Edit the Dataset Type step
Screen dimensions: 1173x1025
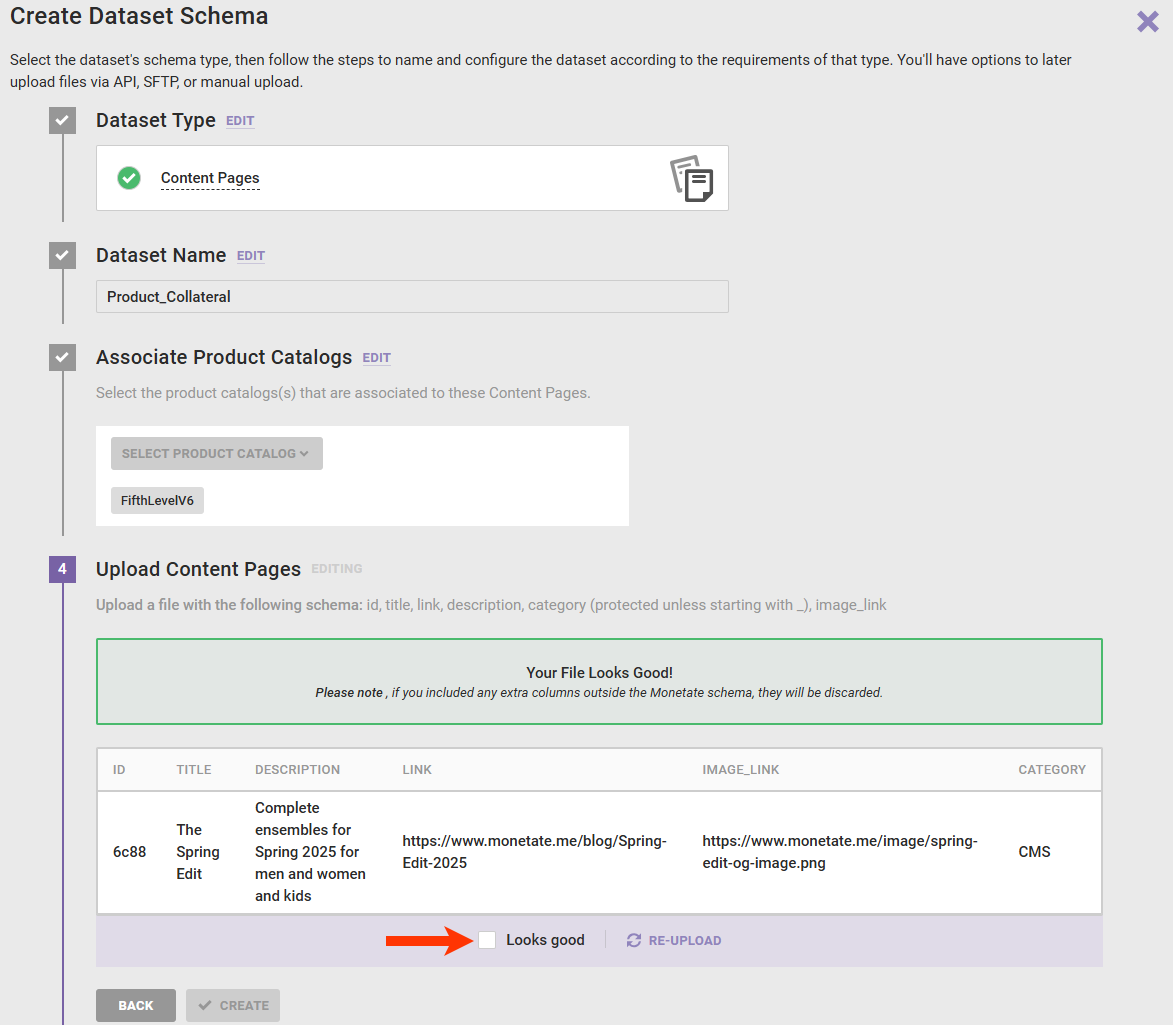(x=240, y=121)
